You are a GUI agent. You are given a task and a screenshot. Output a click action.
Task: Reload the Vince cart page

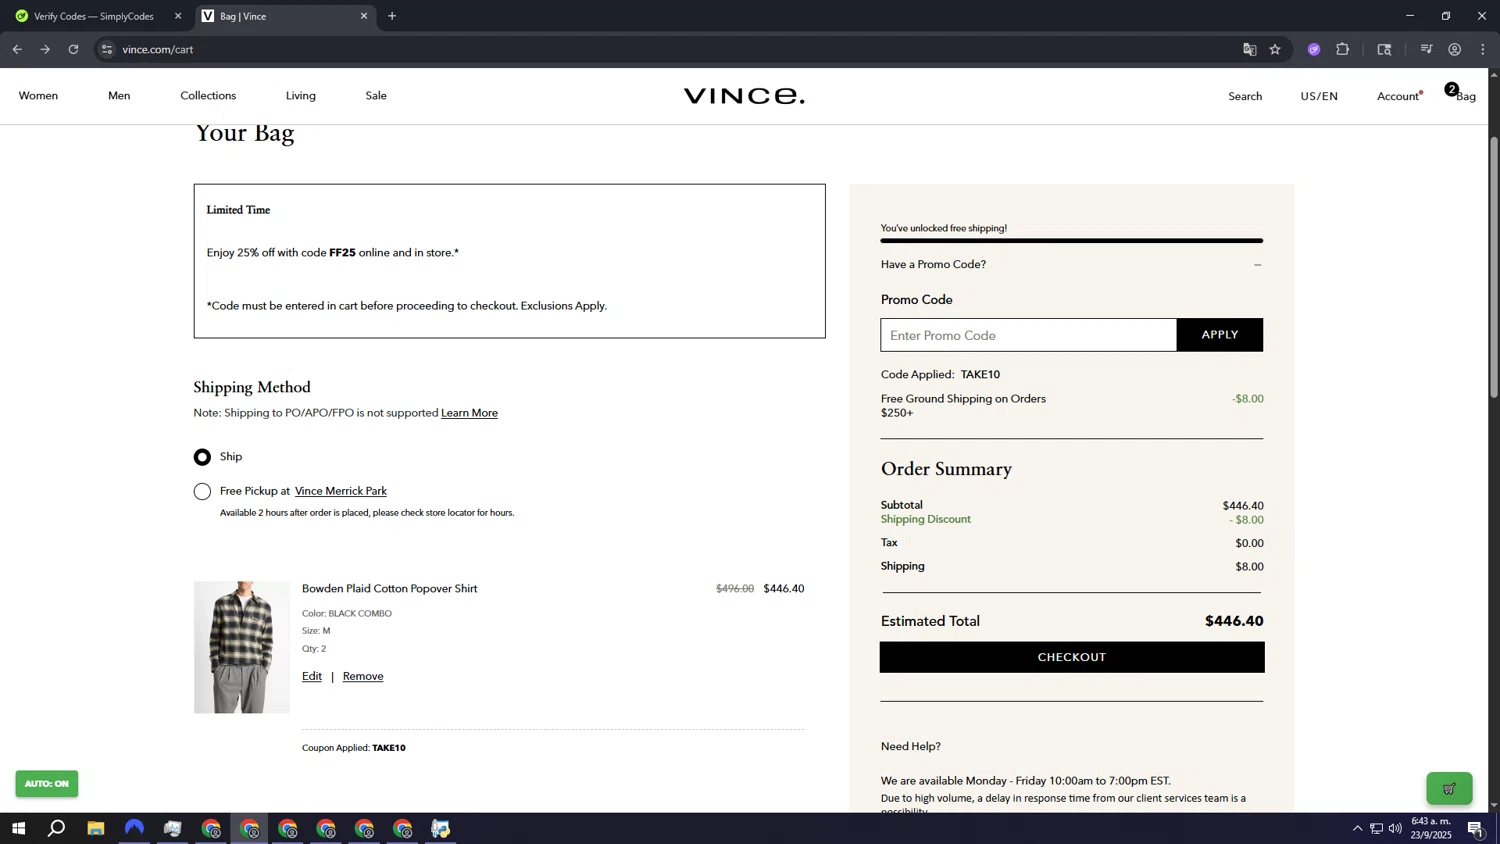click(x=73, y=49)
